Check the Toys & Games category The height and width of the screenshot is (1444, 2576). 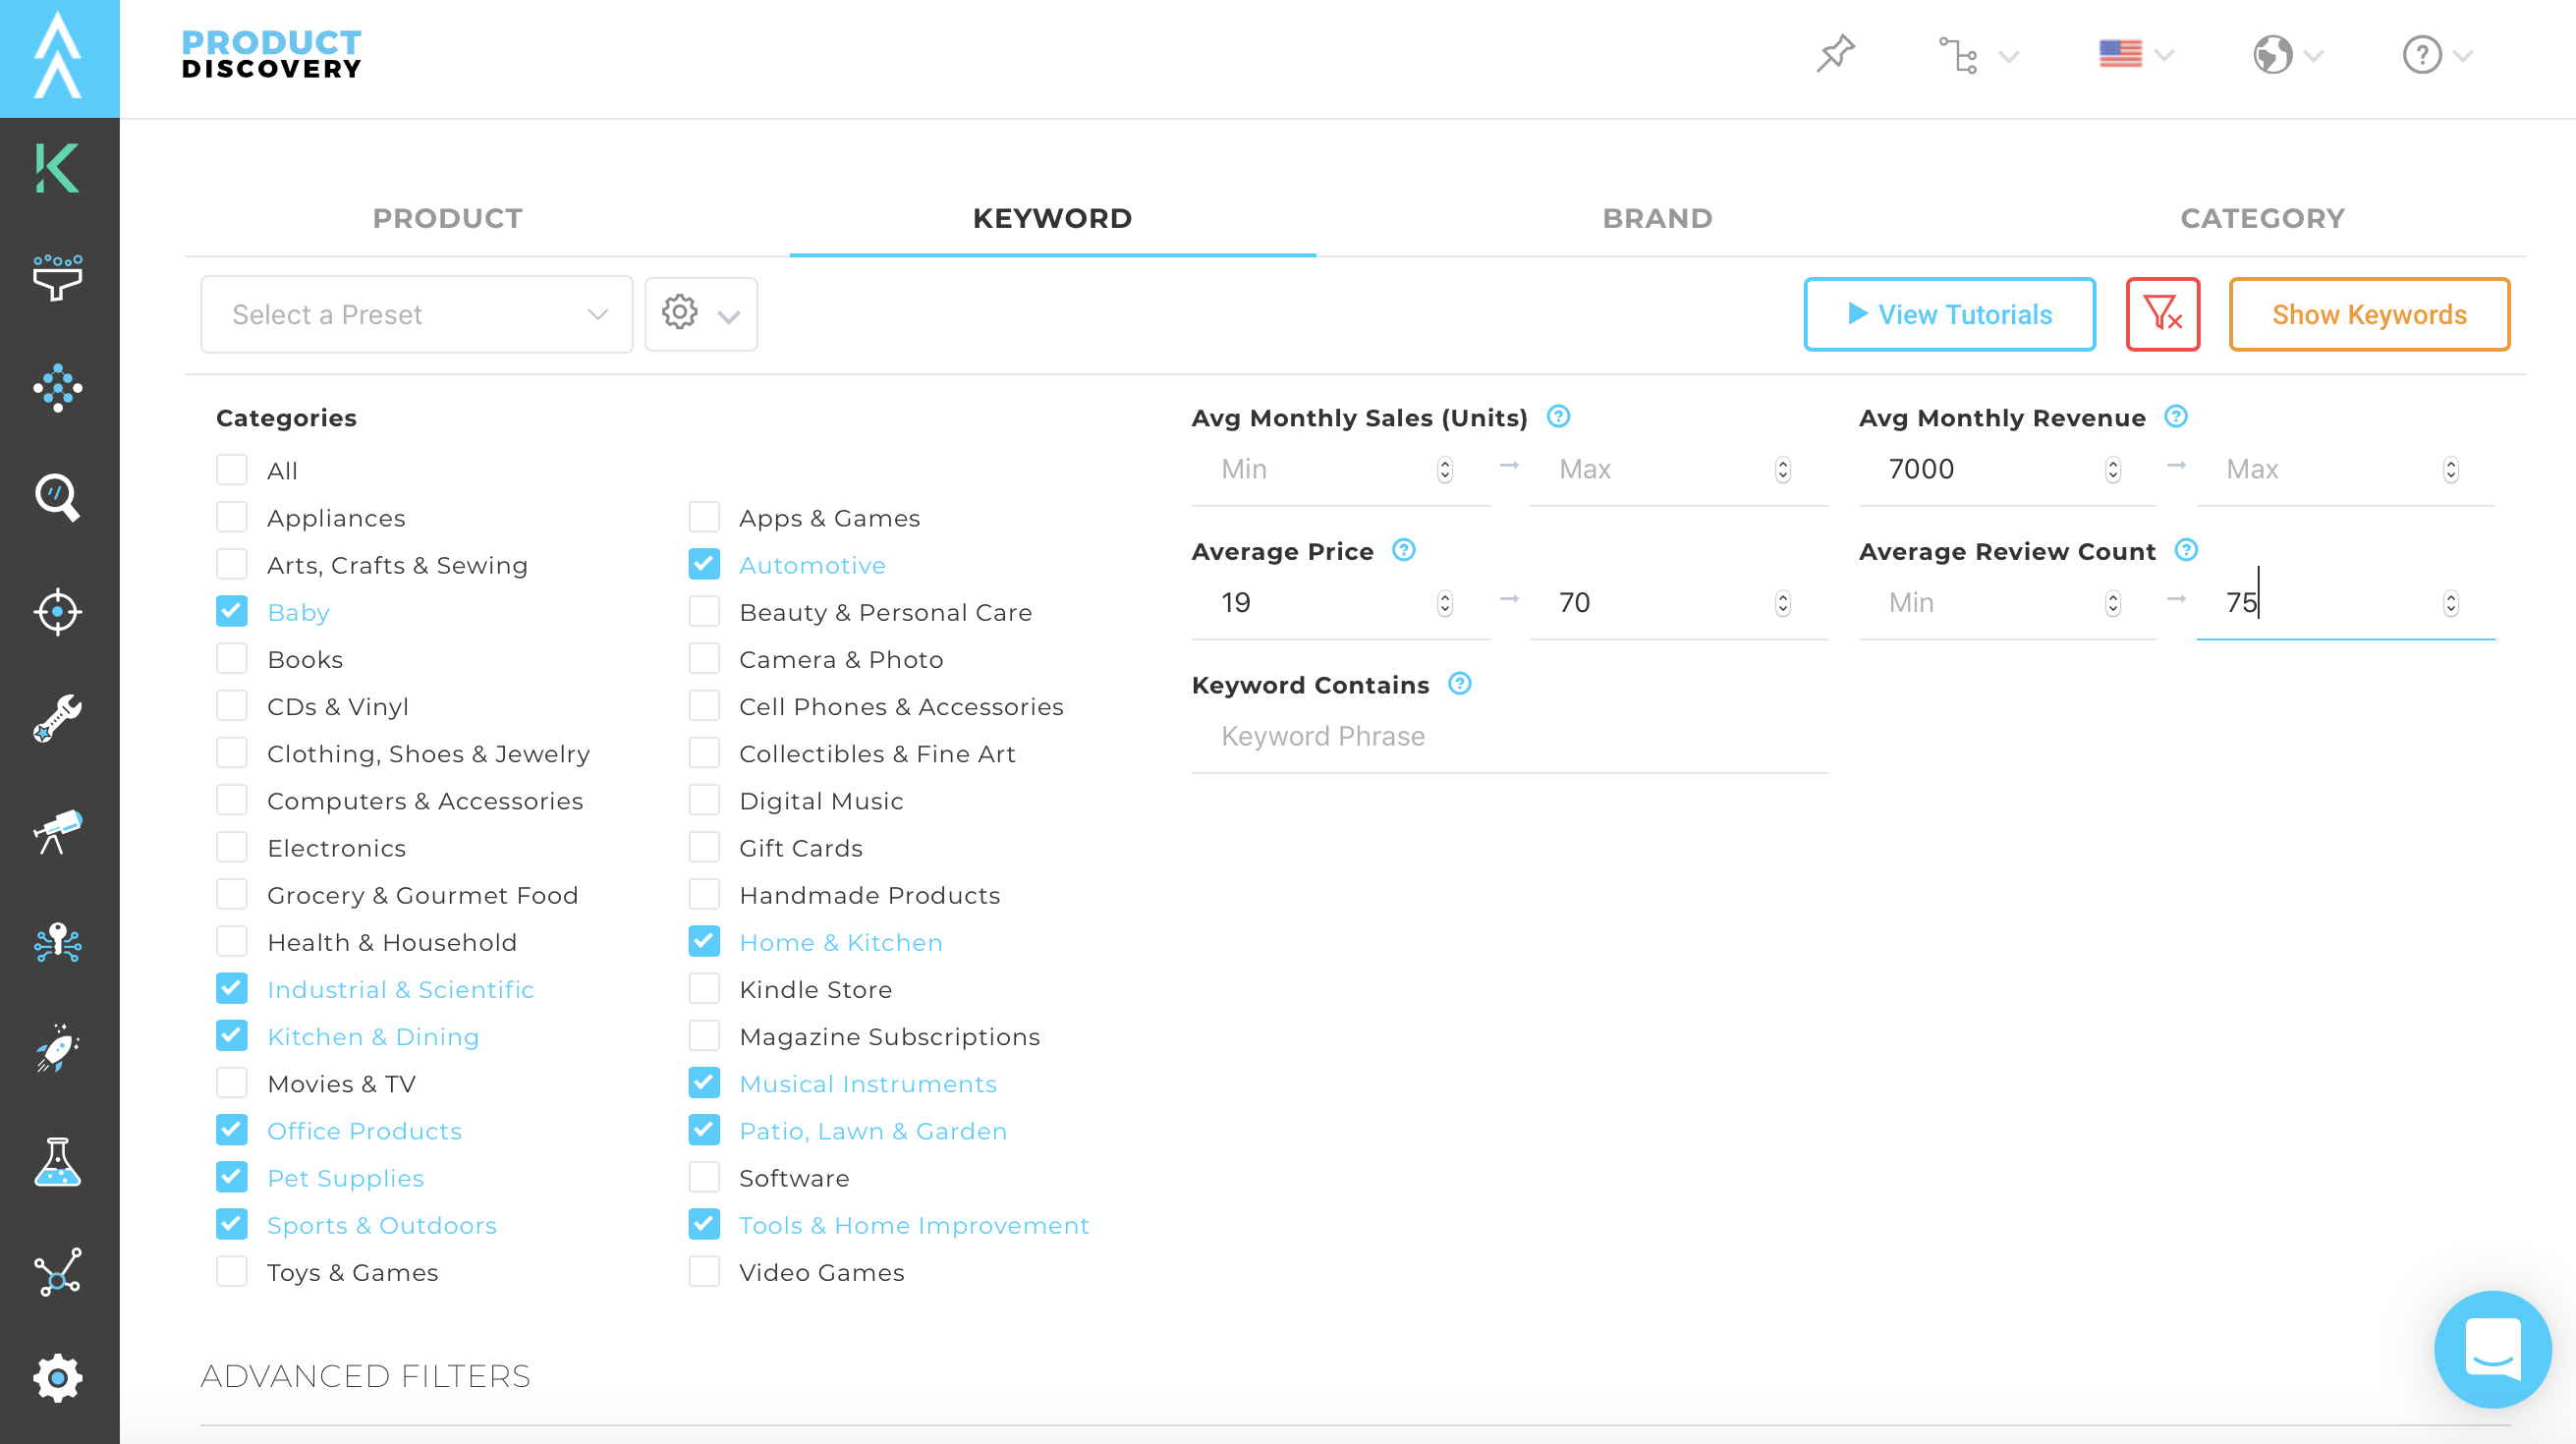[232, 1271]
